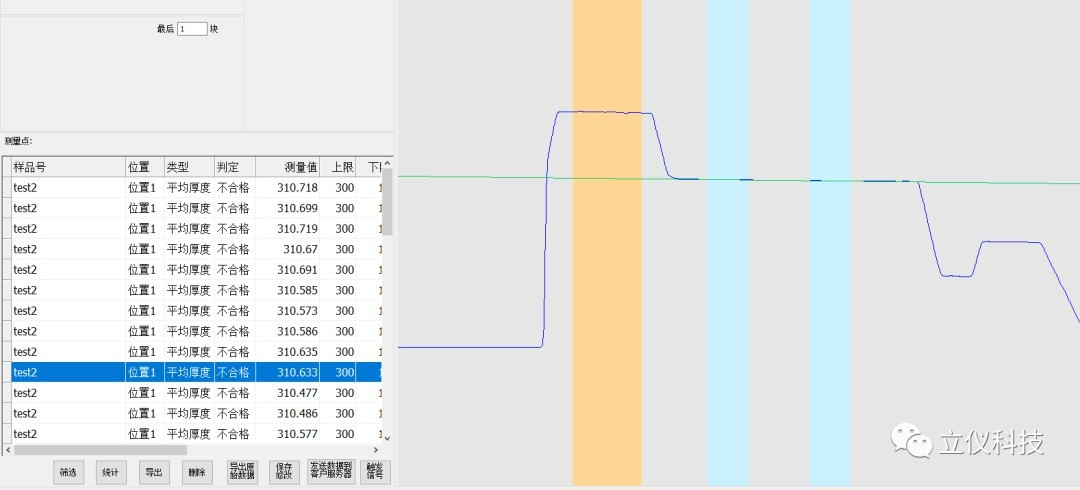The height and width of the screenshot is (490, 1080).
Task: Click the horizontal scrollbar right arrow
Action: coord(376,450)
